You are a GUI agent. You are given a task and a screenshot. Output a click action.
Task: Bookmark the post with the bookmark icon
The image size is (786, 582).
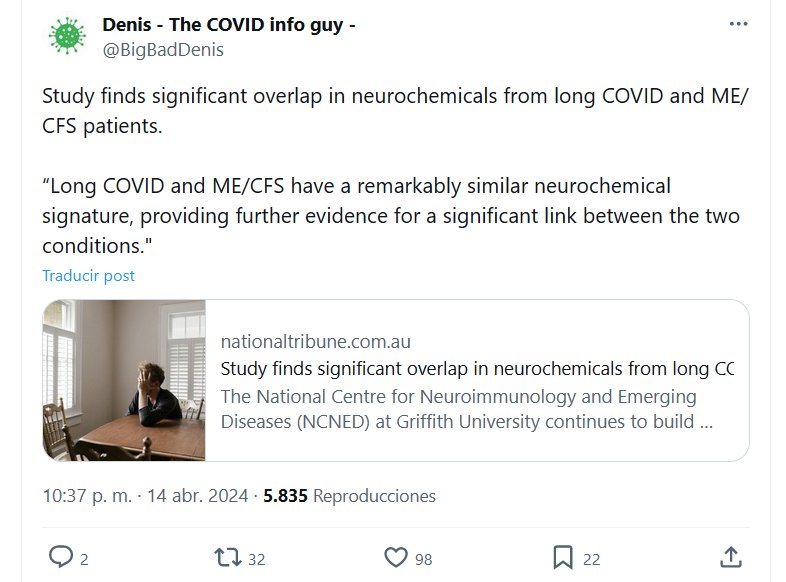click(563, 557)
